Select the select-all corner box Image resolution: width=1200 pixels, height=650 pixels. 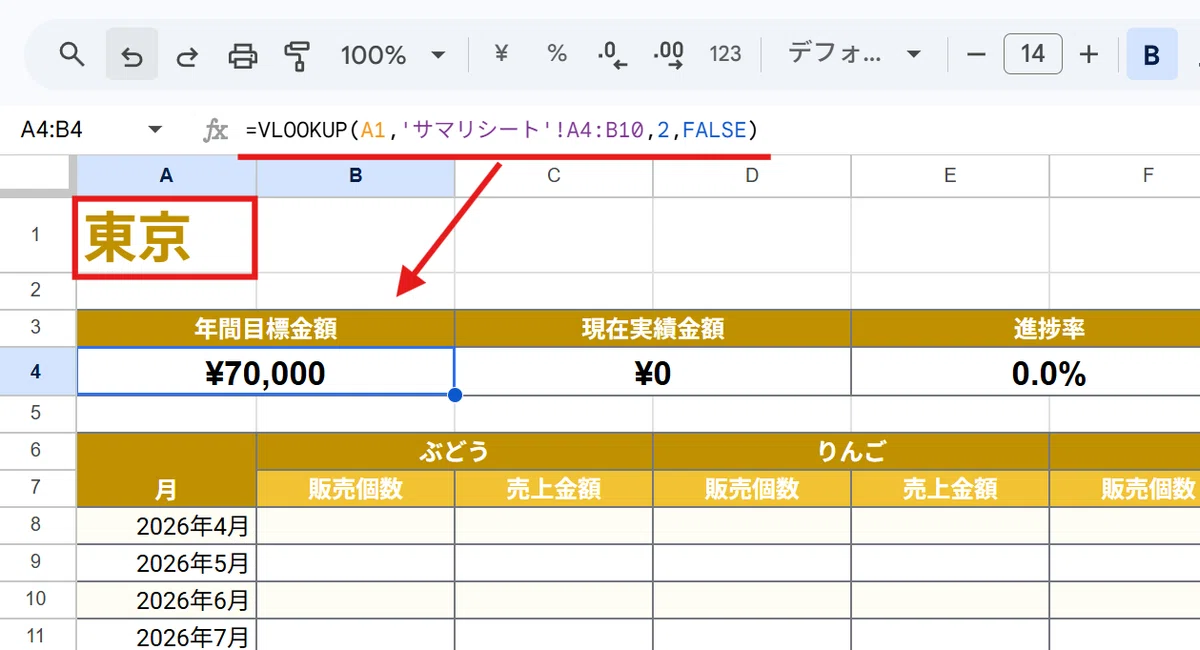(37, 176)
